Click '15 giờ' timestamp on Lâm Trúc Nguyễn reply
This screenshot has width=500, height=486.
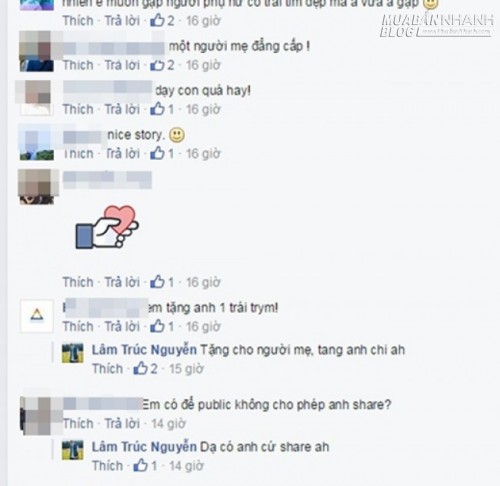tap(186, 369)
